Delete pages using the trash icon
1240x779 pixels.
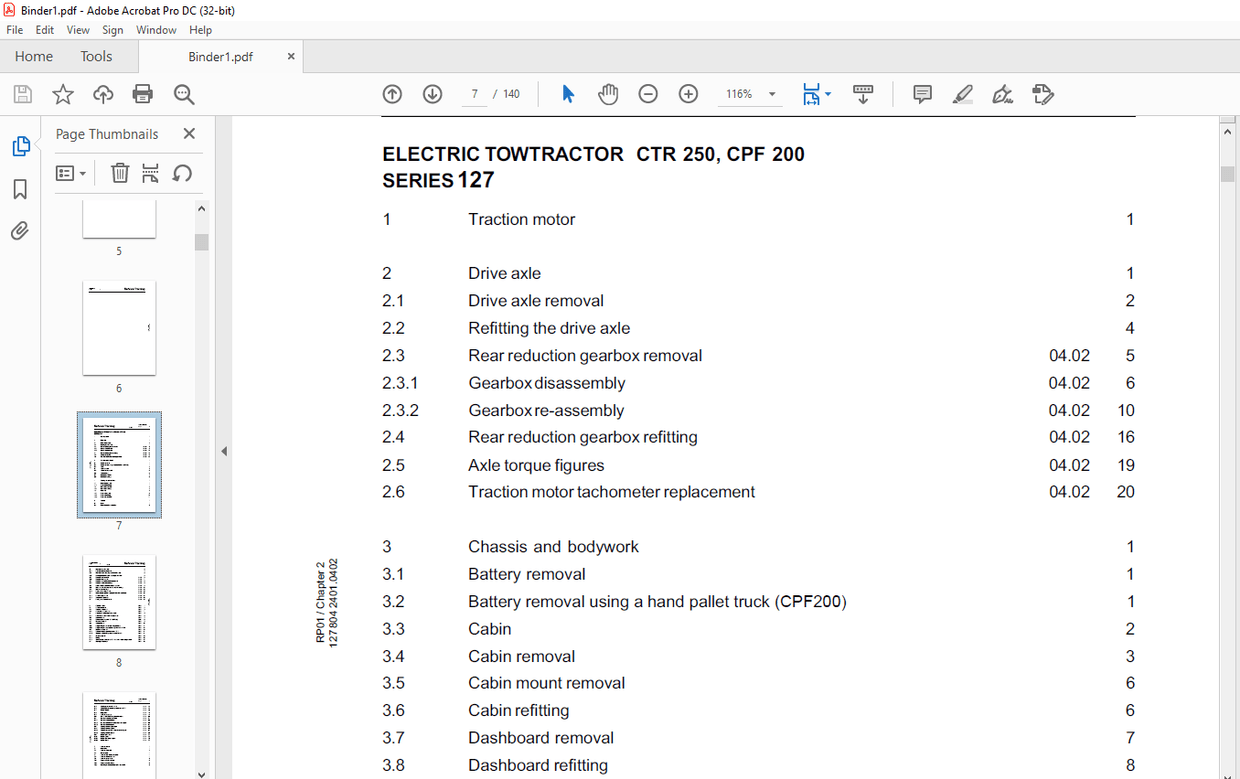(119, 172)
